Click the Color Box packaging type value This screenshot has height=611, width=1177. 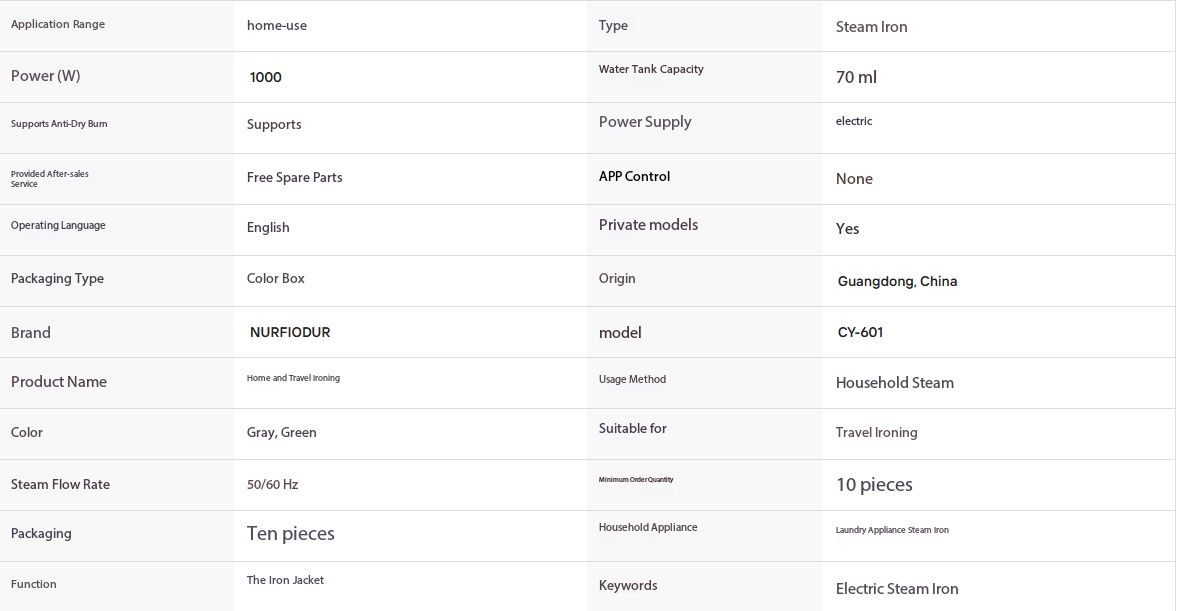[x=275, y=278]
